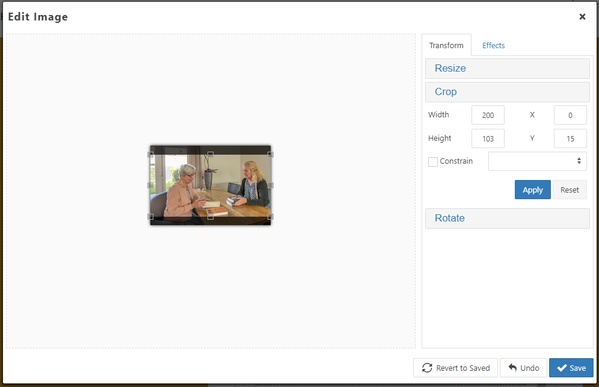The image size is (599, 387).
Task: Click the left-middle crop handle
Action: click(x=151, y=185)
